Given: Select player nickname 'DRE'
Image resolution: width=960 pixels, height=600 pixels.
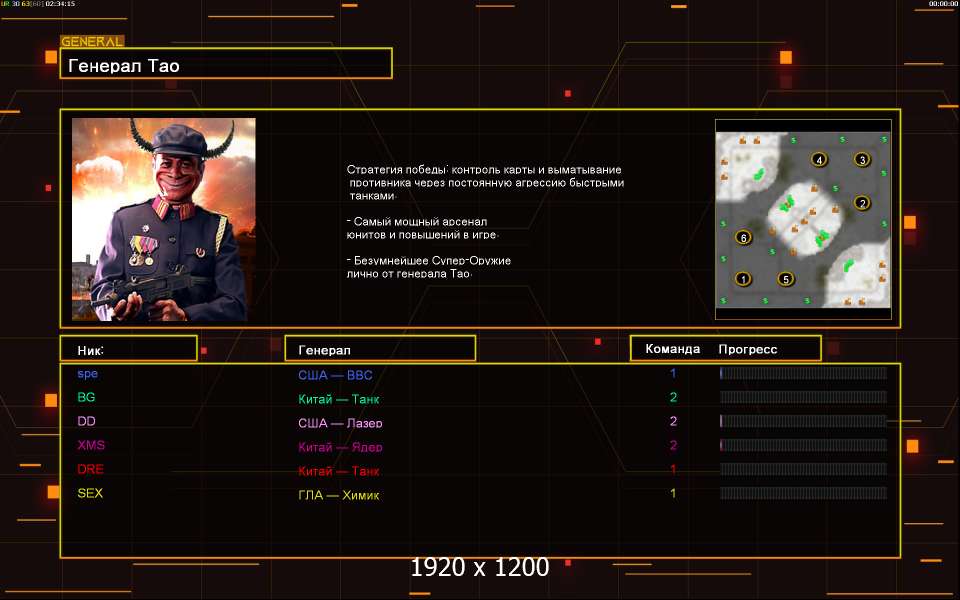Looking at the screenshot, I should tap(91, 469).
